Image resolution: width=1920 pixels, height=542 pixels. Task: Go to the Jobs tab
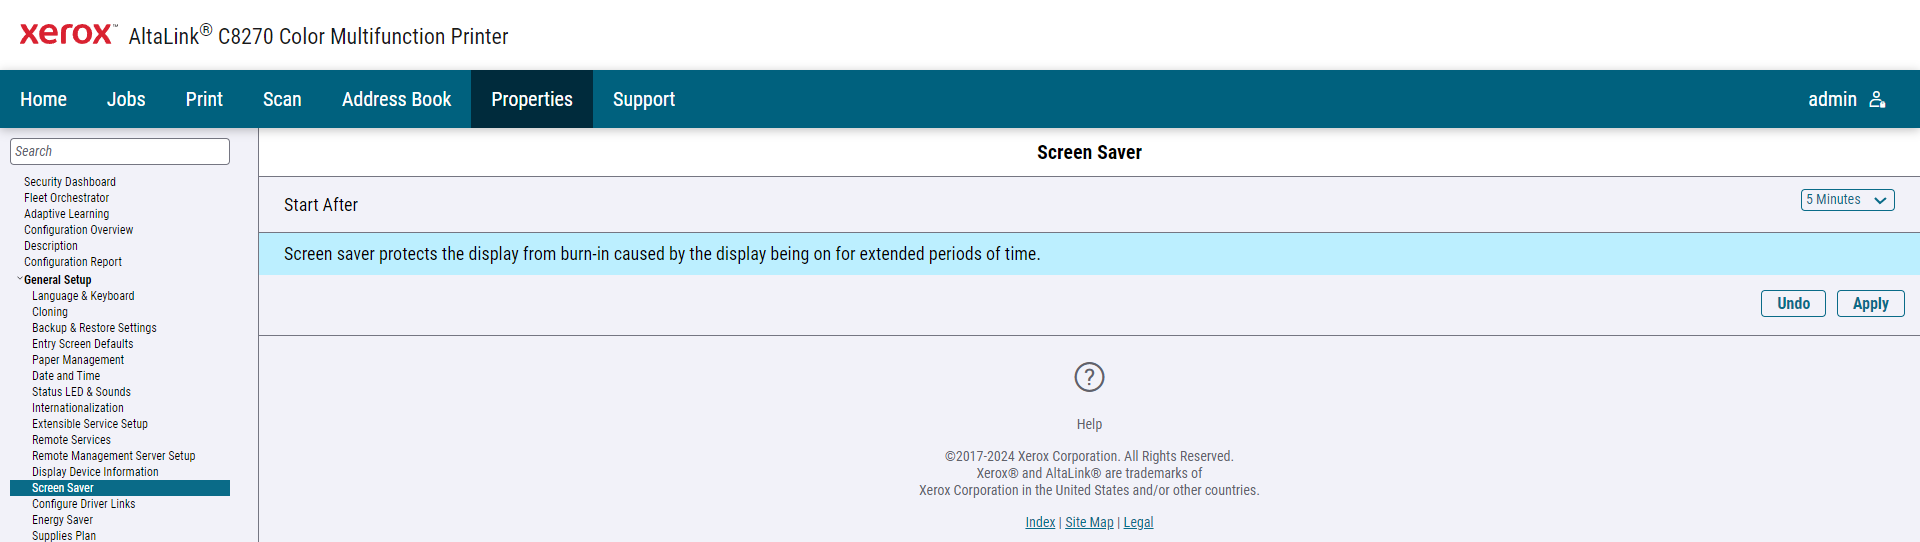pos(126,99)
